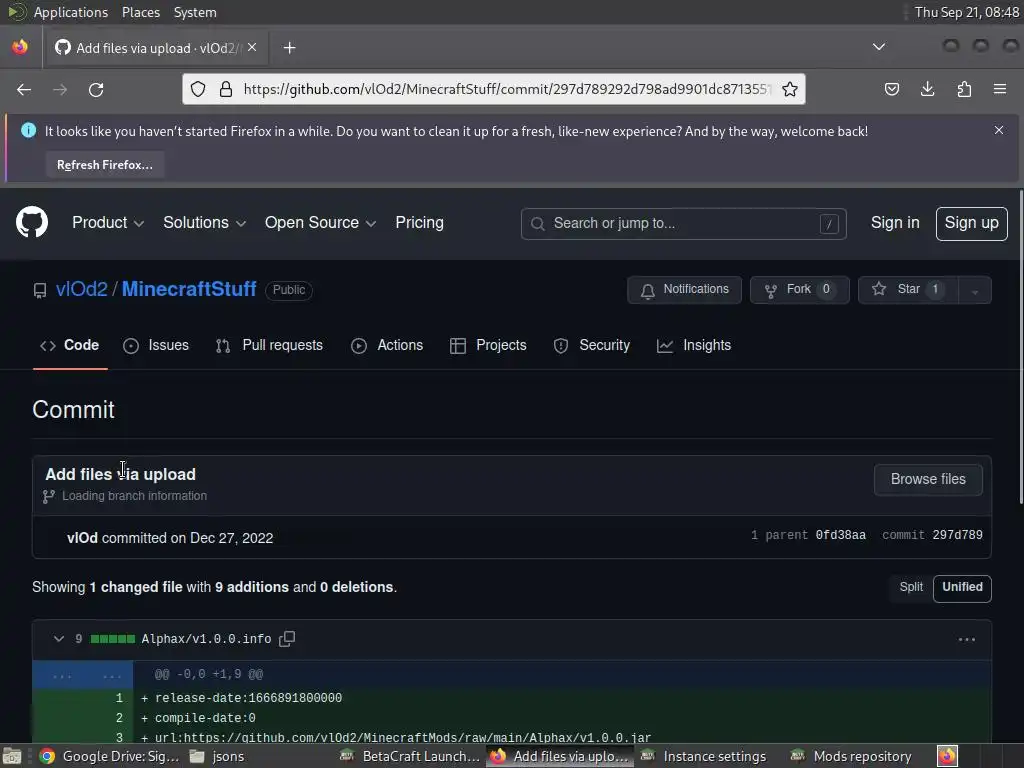Switch to BetaCraft Launcher taskbar window
The width and height of the screenshot is (1024, 768).
point(410,756)
